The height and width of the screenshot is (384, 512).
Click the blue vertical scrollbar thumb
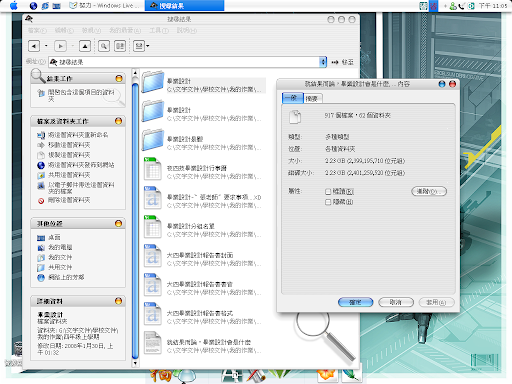[x=135, y=220]
